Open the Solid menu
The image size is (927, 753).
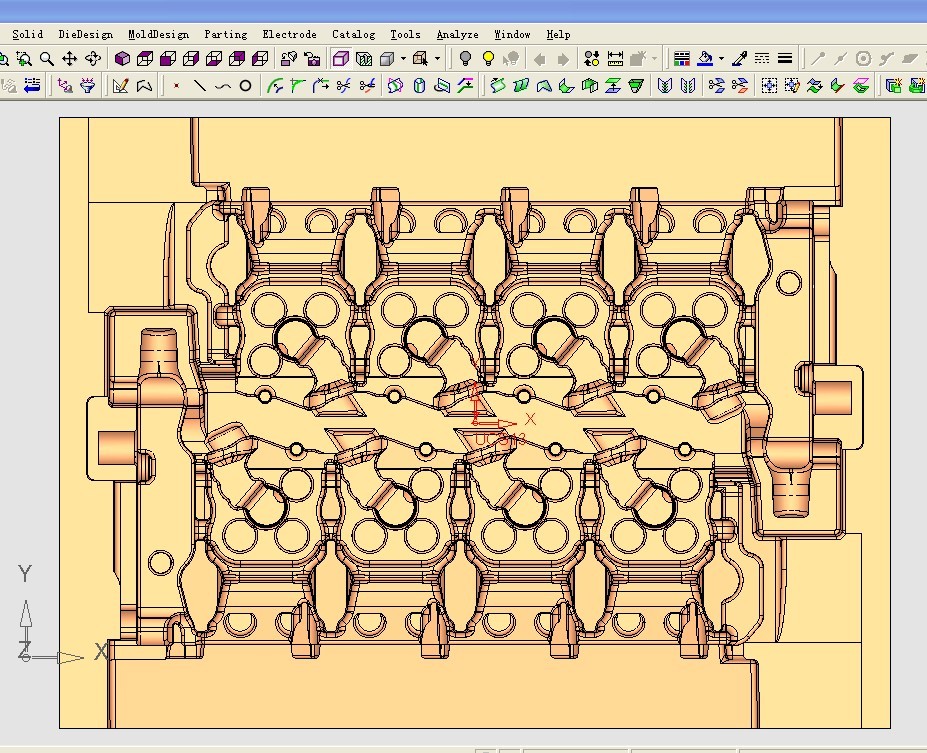27,34
